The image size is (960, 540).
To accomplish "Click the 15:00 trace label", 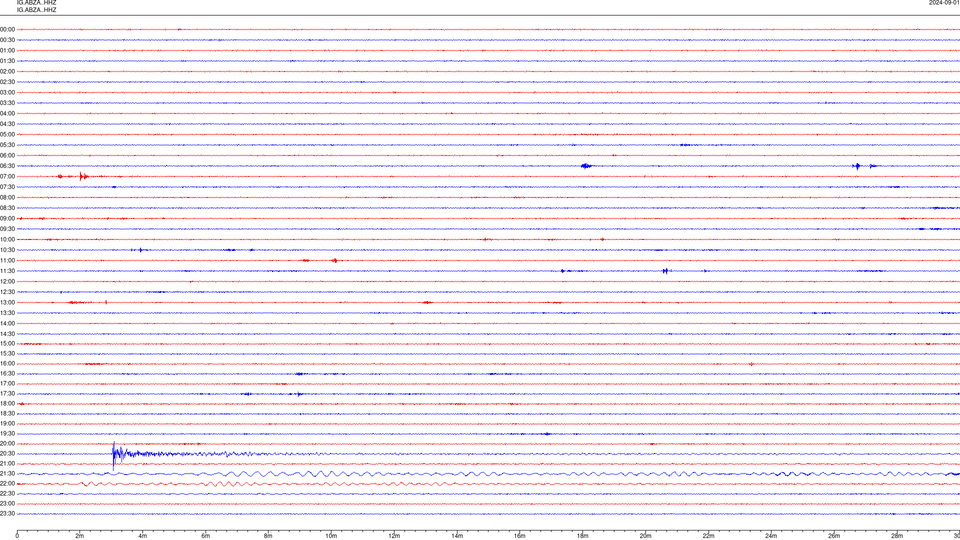I will click(7, 343).
